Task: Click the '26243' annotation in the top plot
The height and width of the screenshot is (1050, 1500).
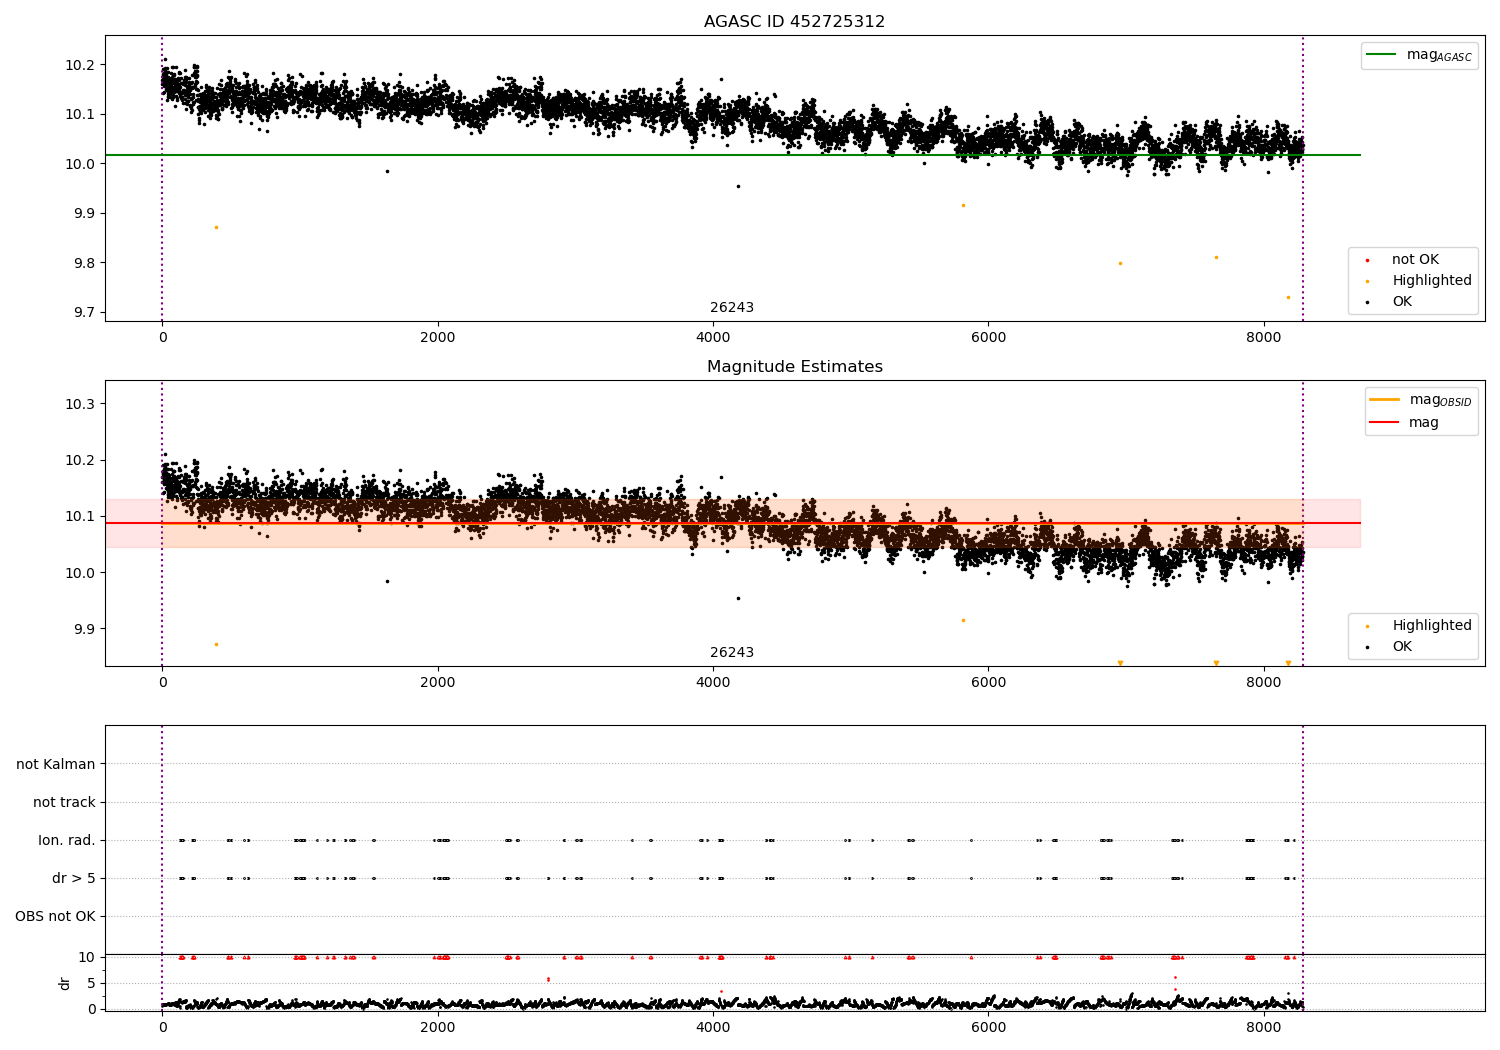Action: coord(732,308)
